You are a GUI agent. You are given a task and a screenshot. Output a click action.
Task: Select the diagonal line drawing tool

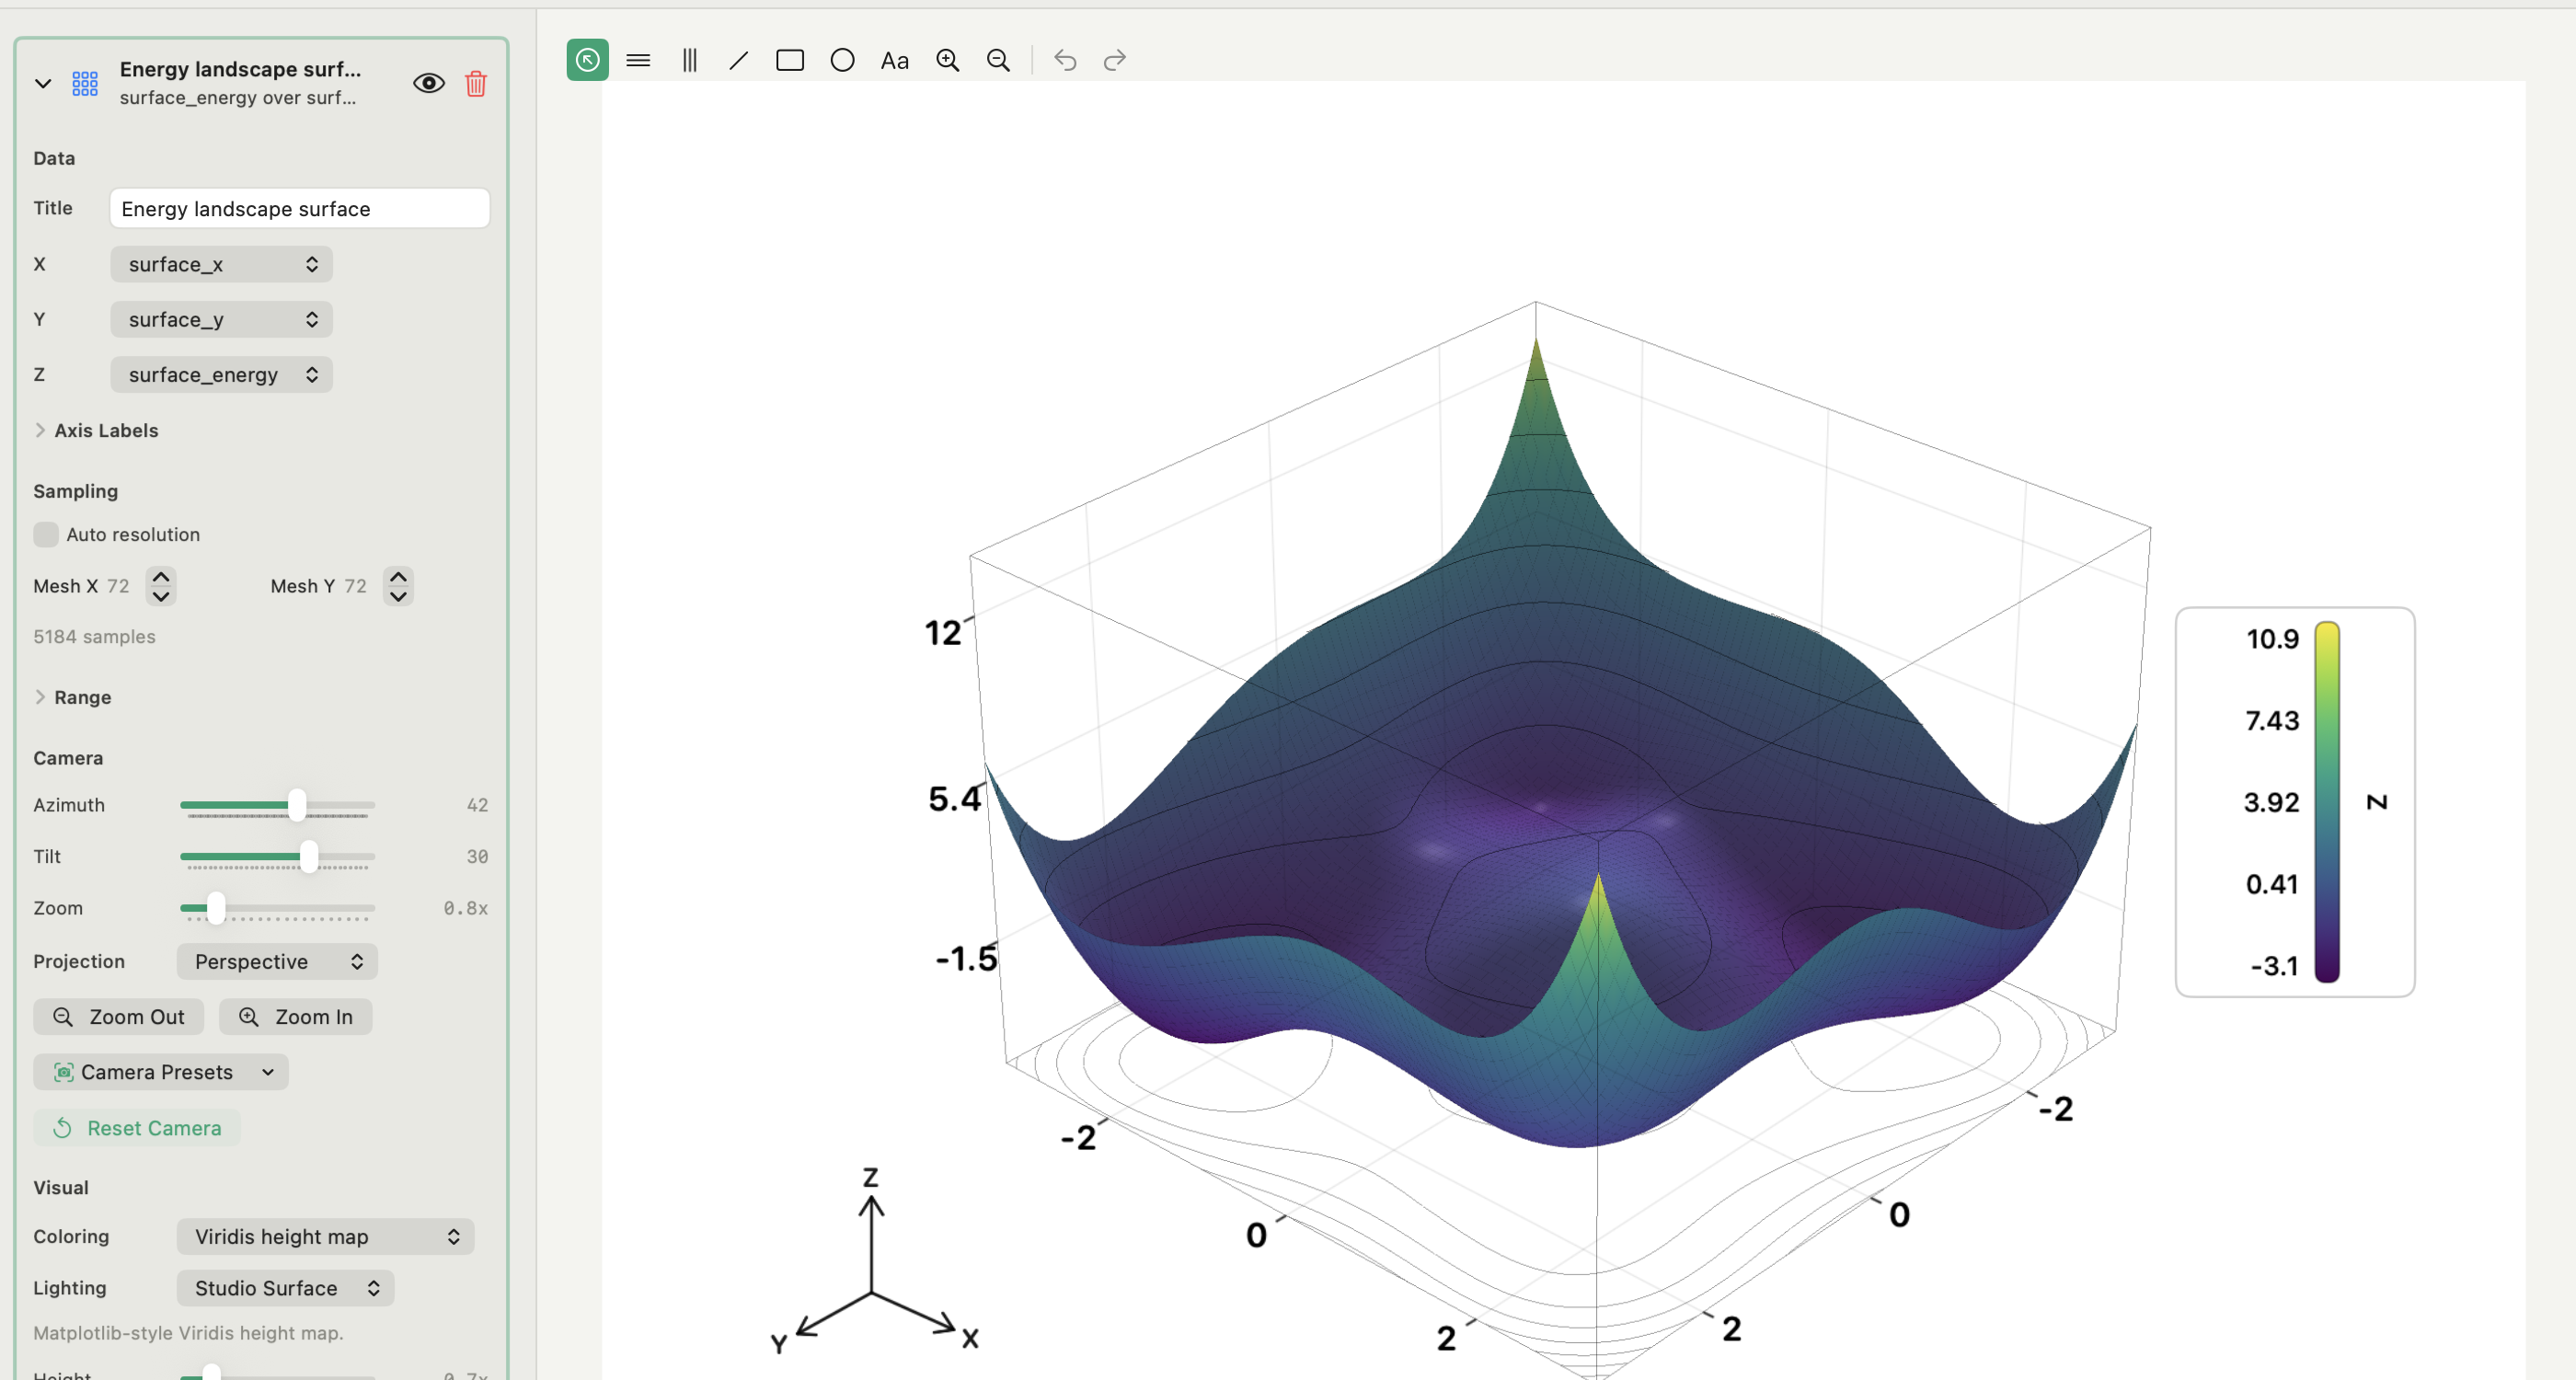tap(739, 60)
